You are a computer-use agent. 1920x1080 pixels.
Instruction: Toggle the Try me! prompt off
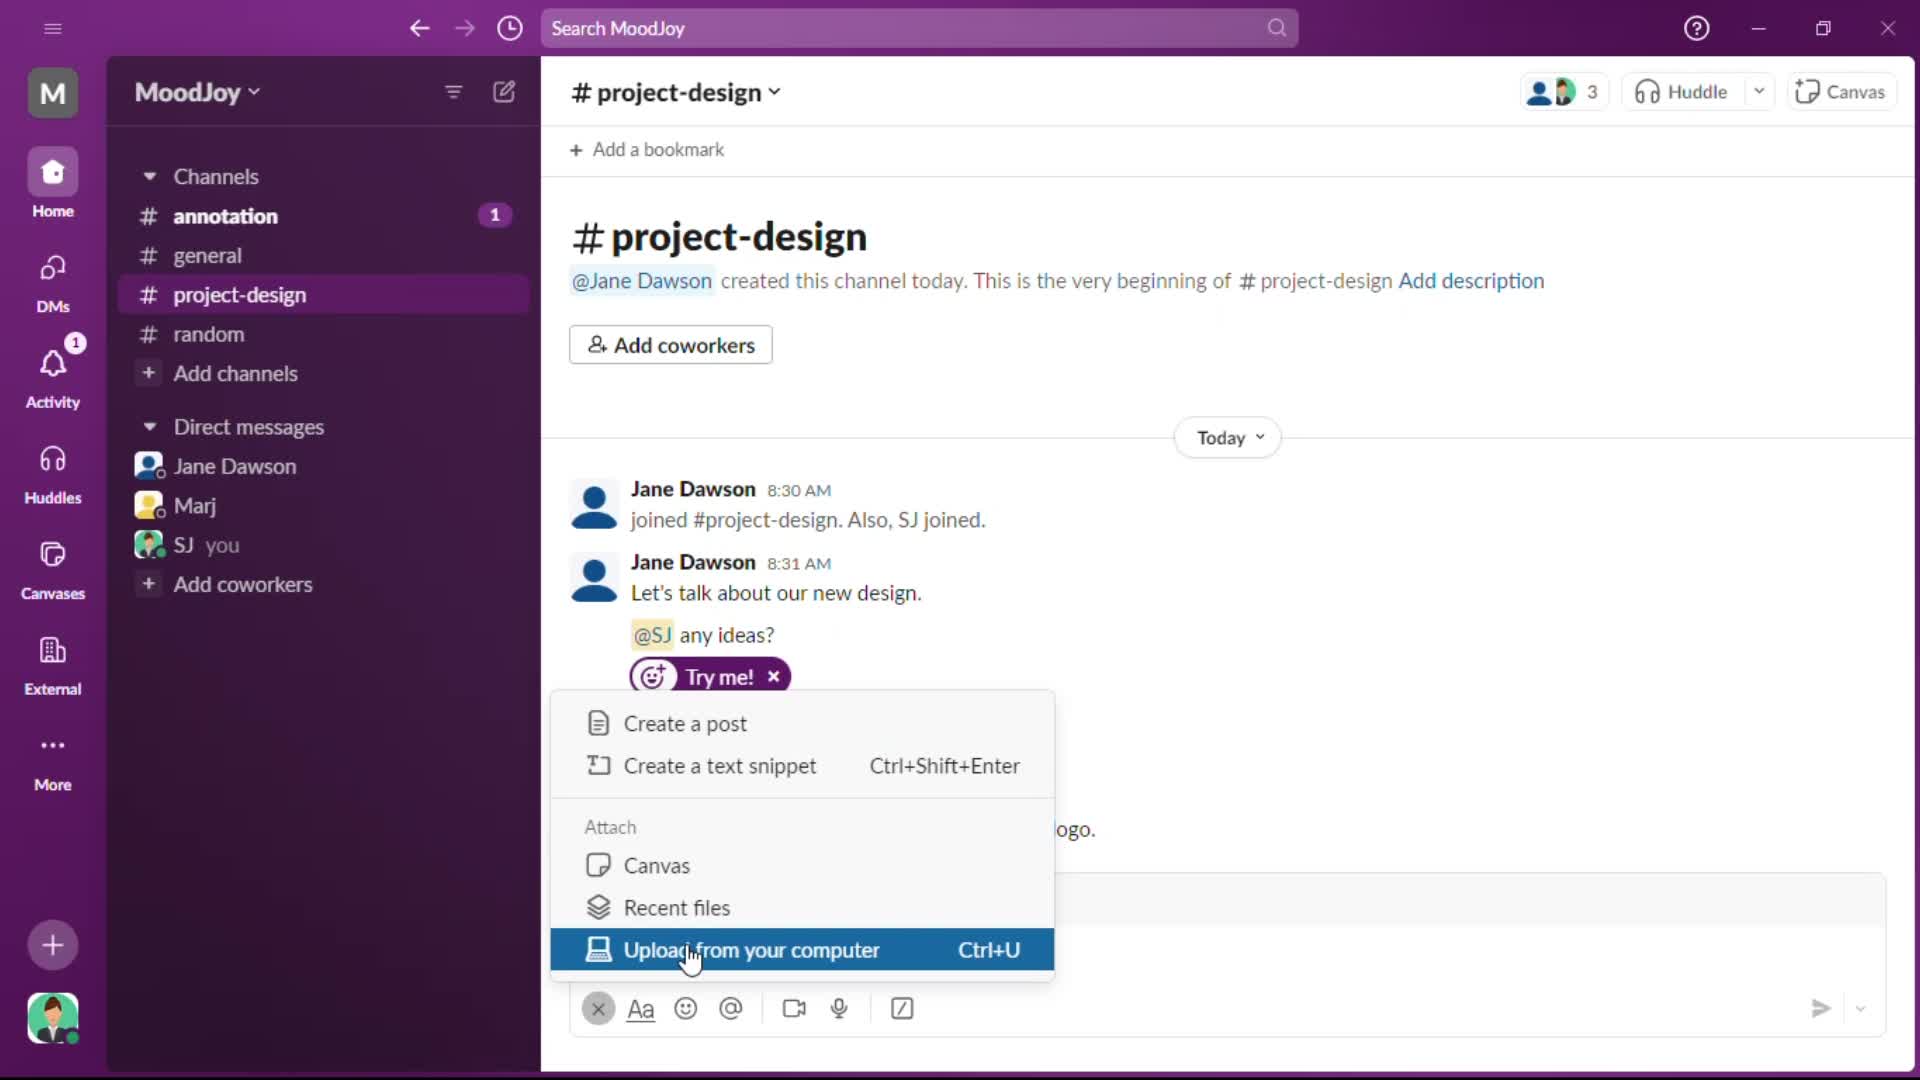[x=775, y=675]
